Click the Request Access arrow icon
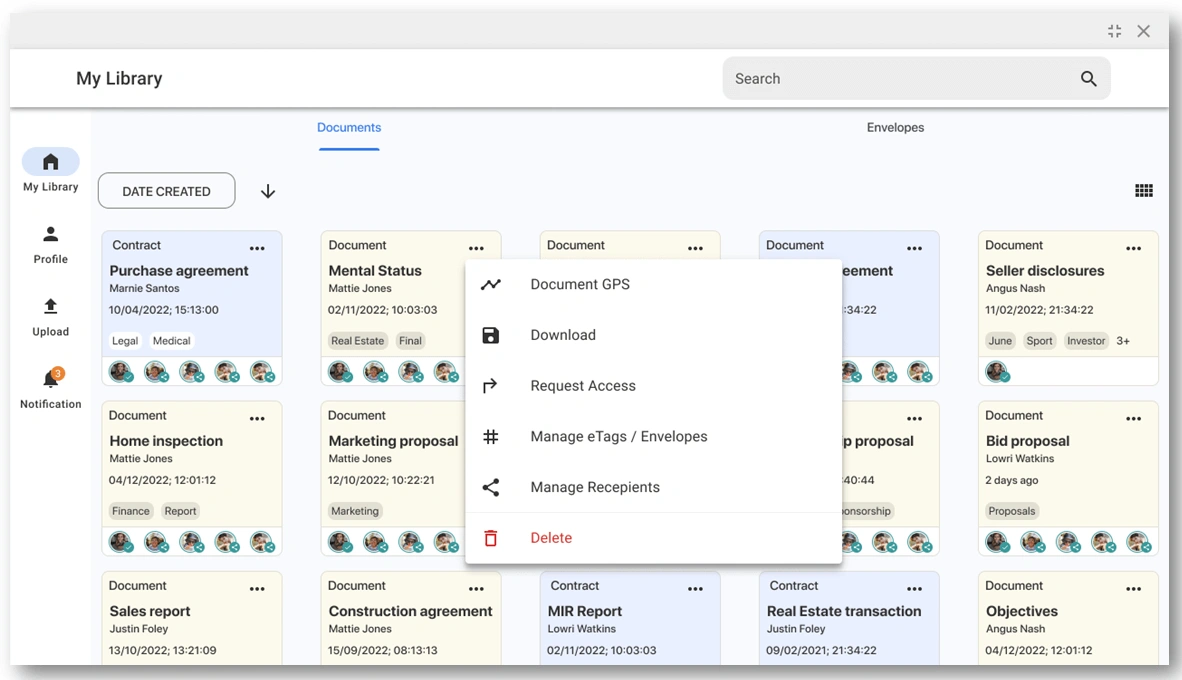1182x680 pixels. (491, 385)
